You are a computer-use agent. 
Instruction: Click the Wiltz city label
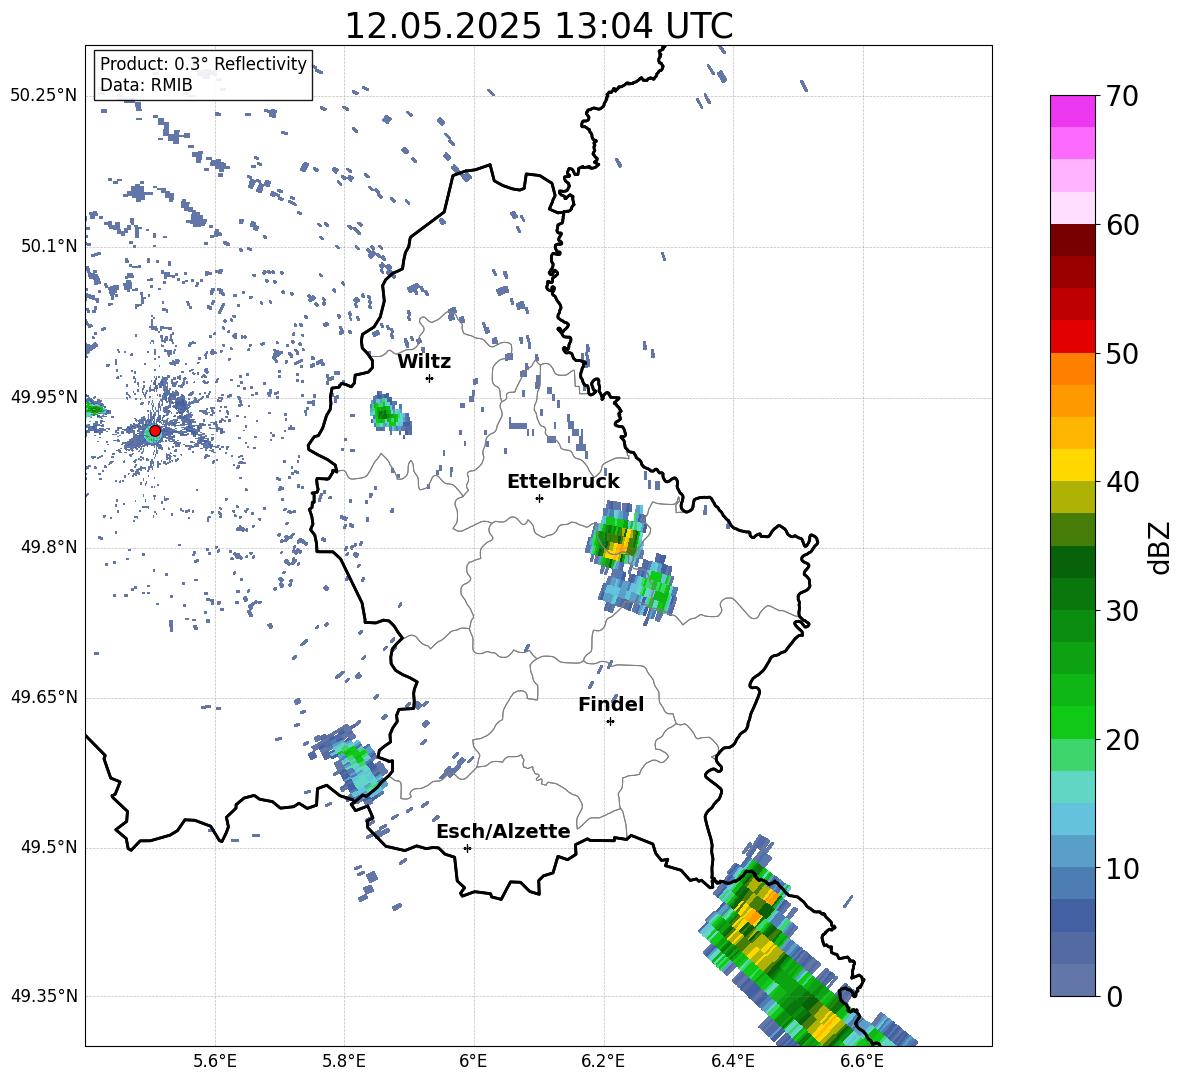click(424, 362)
